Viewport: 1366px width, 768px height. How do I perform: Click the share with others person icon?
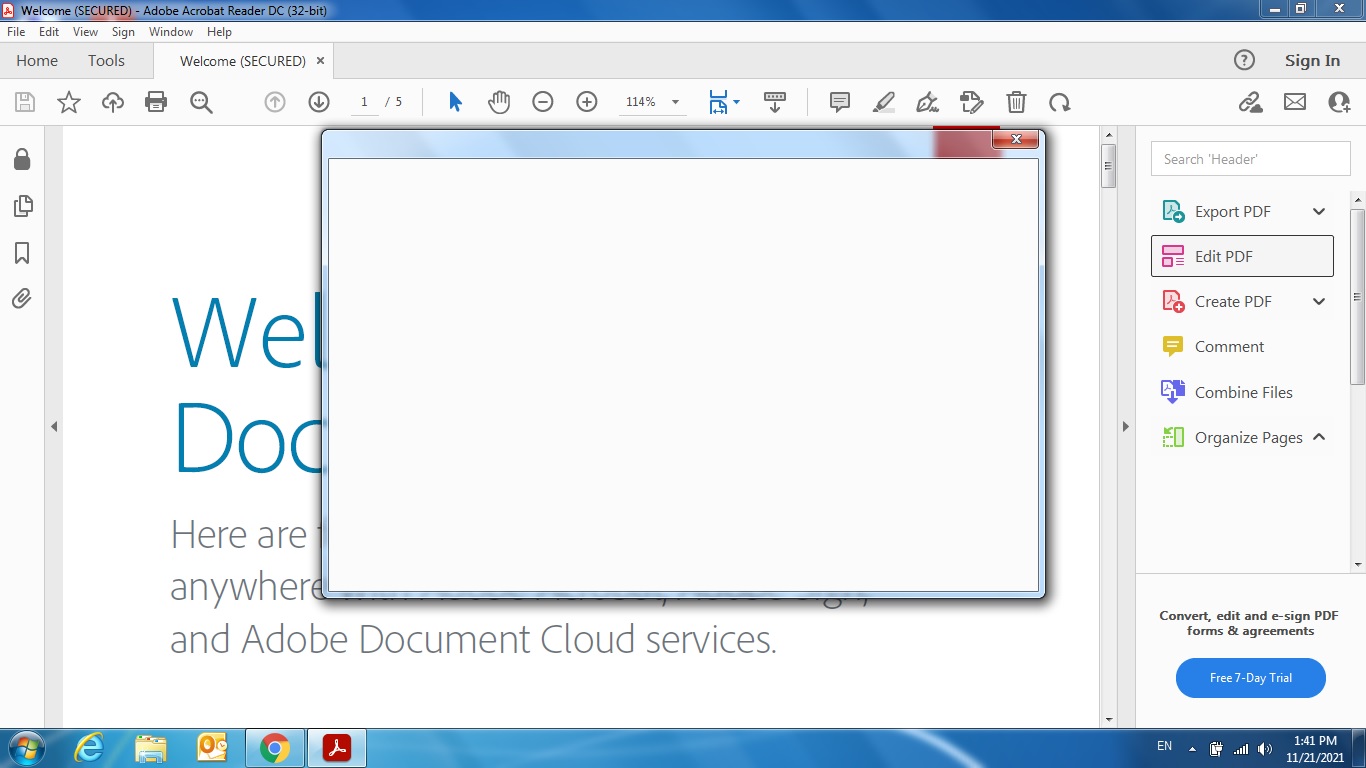(1339, 102)
